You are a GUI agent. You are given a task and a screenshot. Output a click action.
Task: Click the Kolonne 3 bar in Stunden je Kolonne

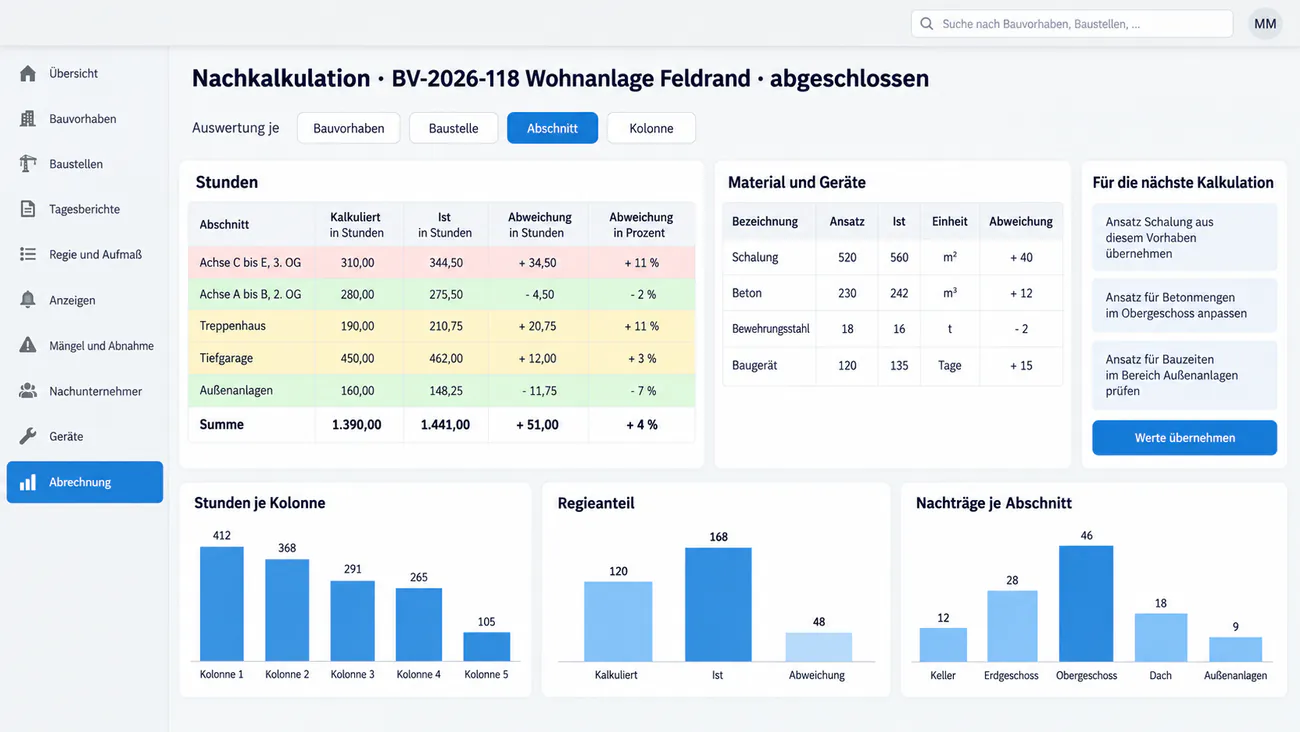click(x=352, y=621)
